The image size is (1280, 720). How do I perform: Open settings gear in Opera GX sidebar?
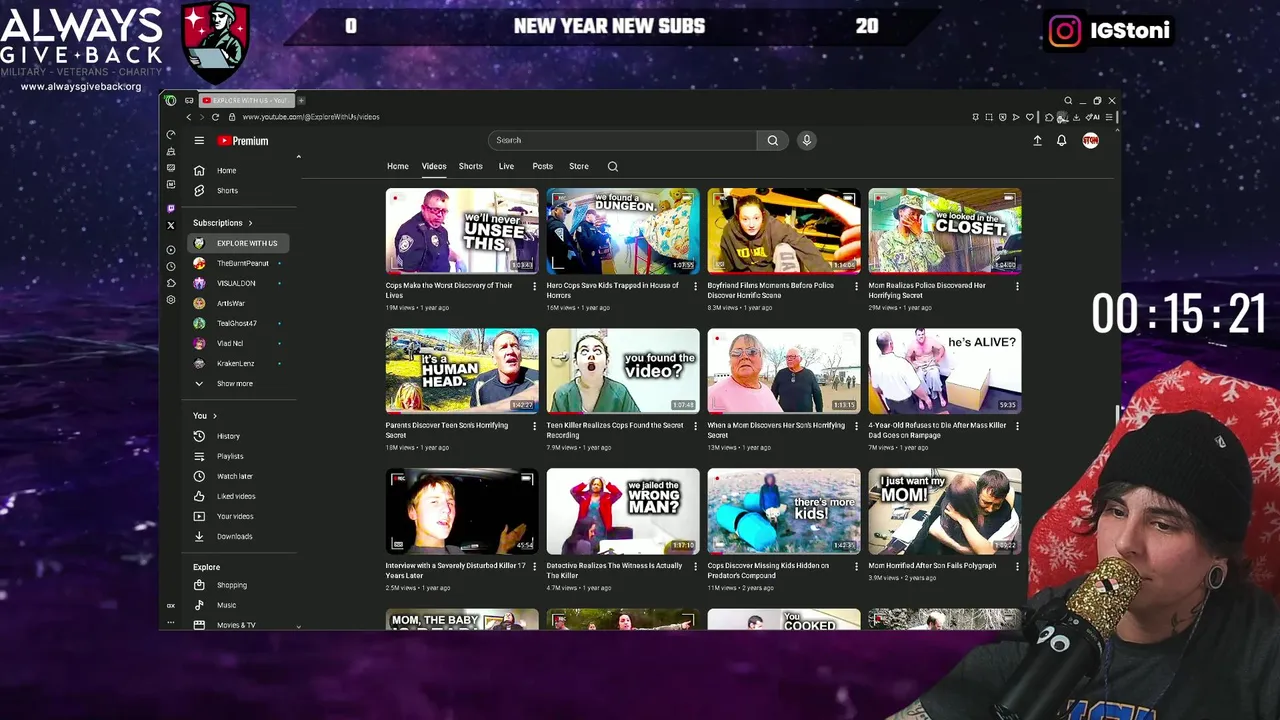[171, 299]
